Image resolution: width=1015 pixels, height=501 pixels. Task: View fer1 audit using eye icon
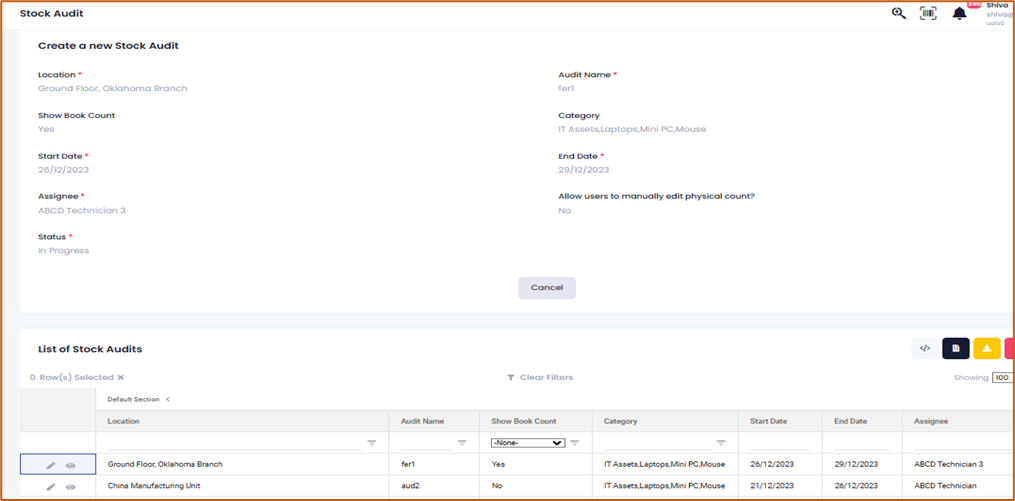click(71, 465)
